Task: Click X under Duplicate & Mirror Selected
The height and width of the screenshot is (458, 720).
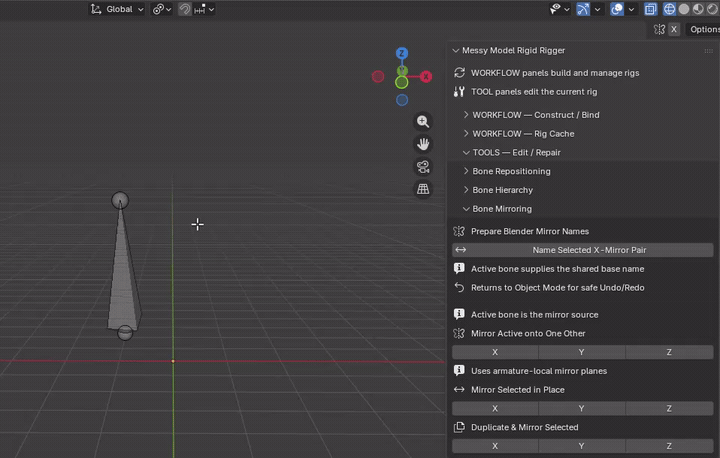Action: [x=495, y=446]
